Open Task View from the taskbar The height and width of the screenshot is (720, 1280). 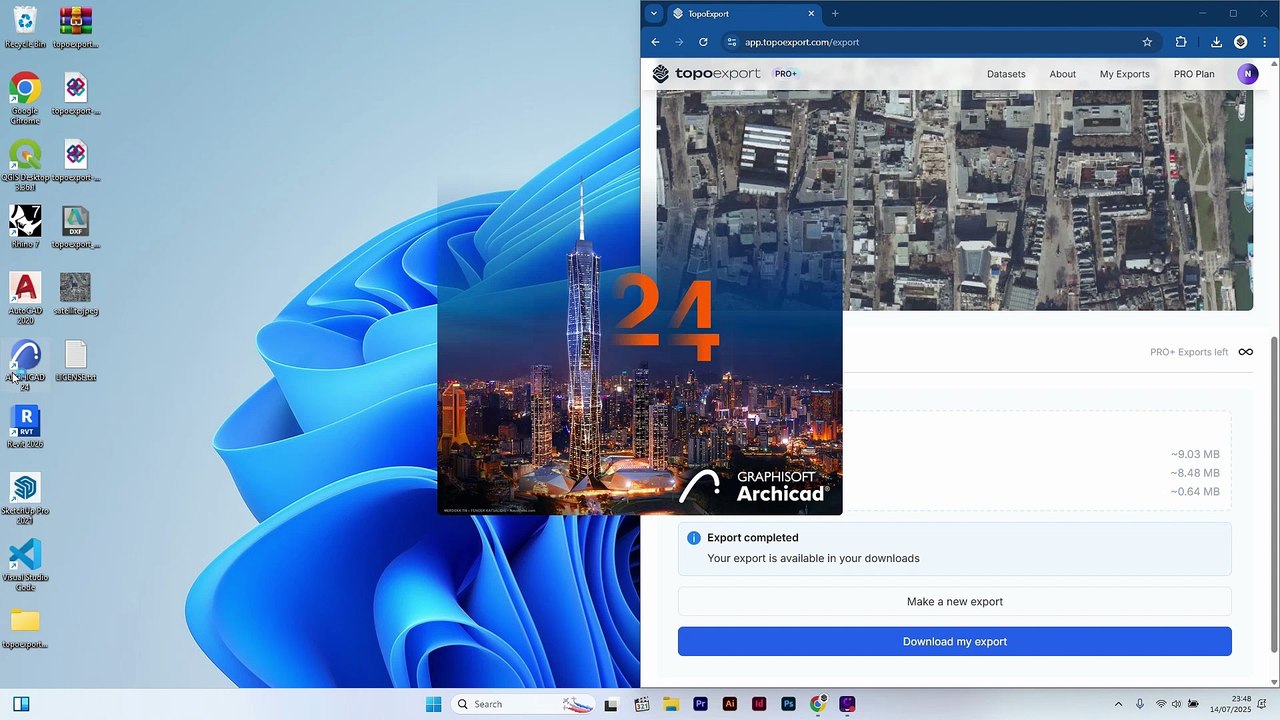point(611,704)
